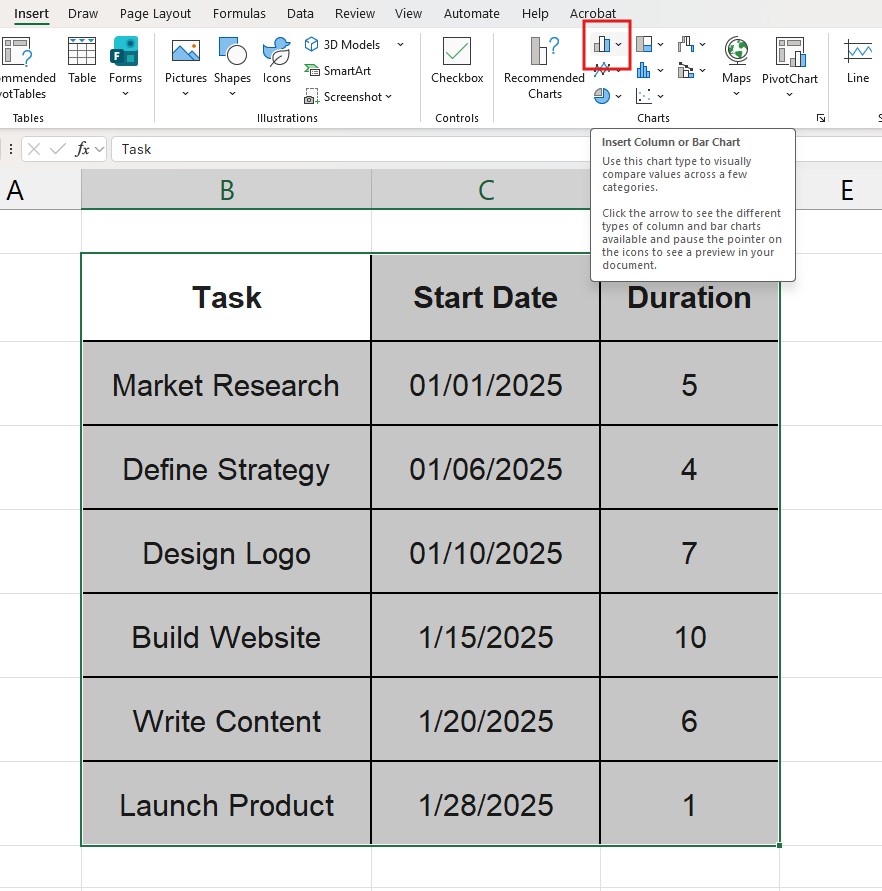Select the column C header
The width and height of the screenshot is (882, 891).
(486, 190)
